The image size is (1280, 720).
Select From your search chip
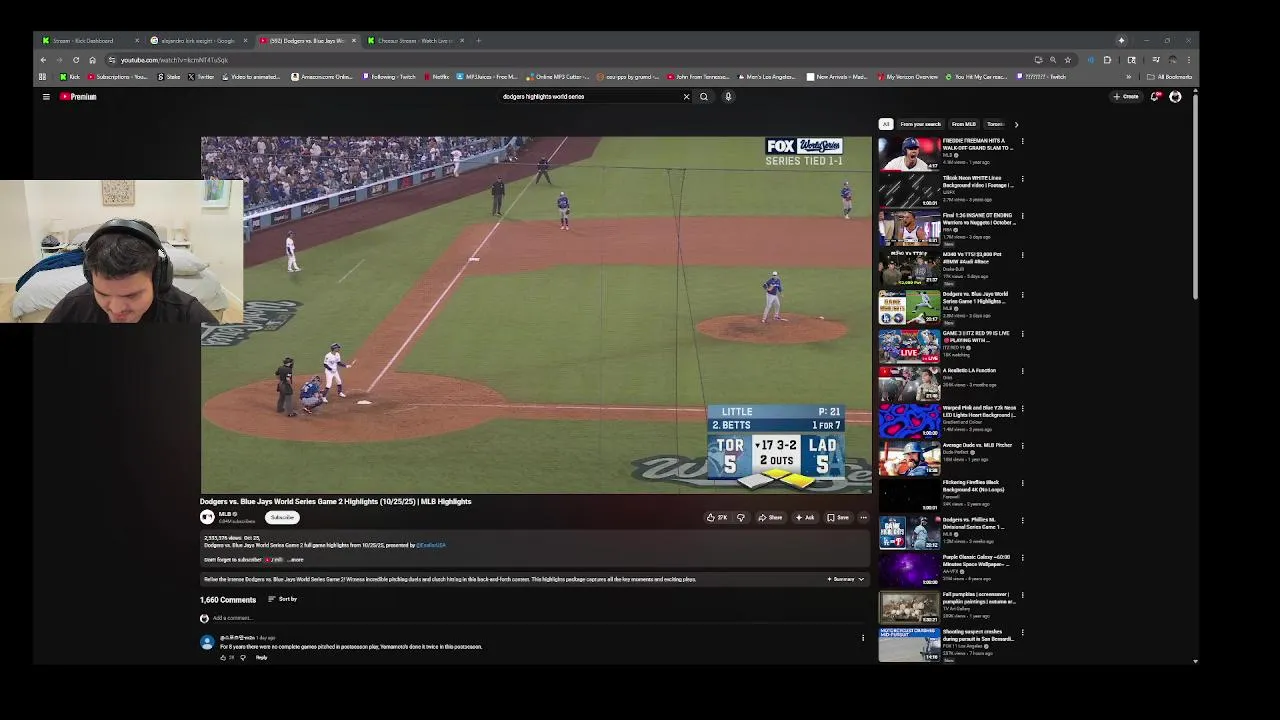(x=920, y=124)
